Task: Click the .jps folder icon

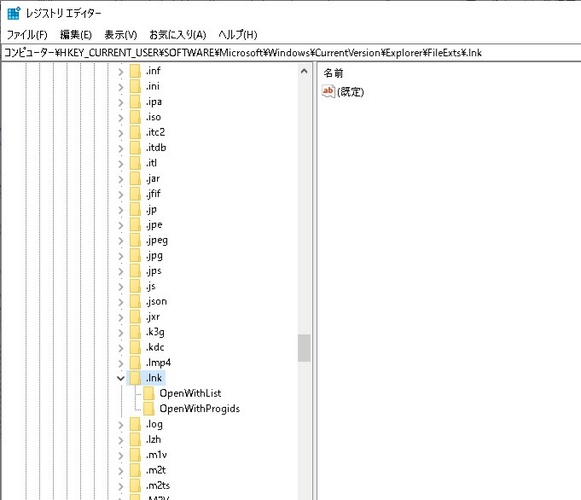Action: (135, 271)
